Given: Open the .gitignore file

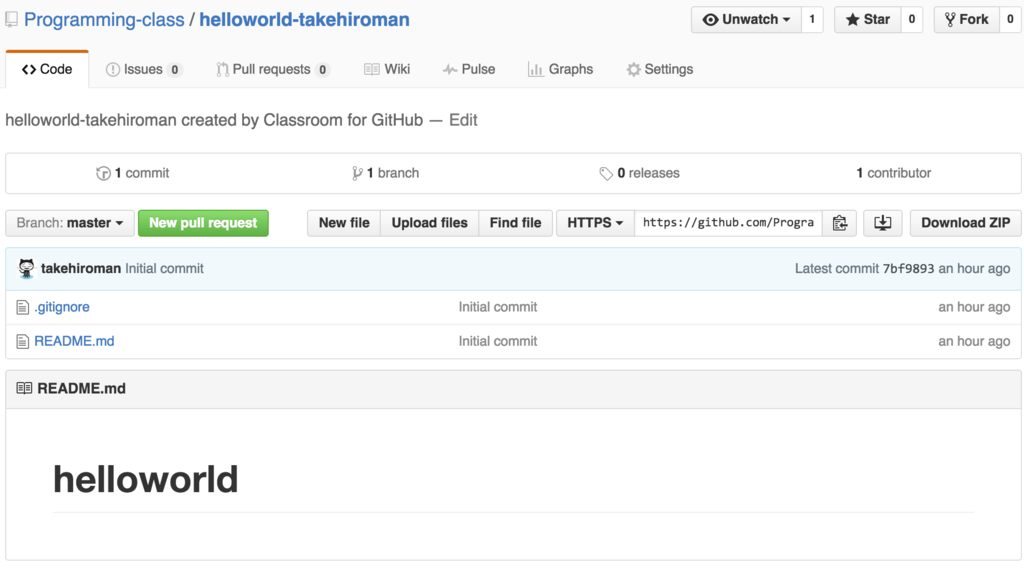Looking at the screenshot, I should point(62,307).
